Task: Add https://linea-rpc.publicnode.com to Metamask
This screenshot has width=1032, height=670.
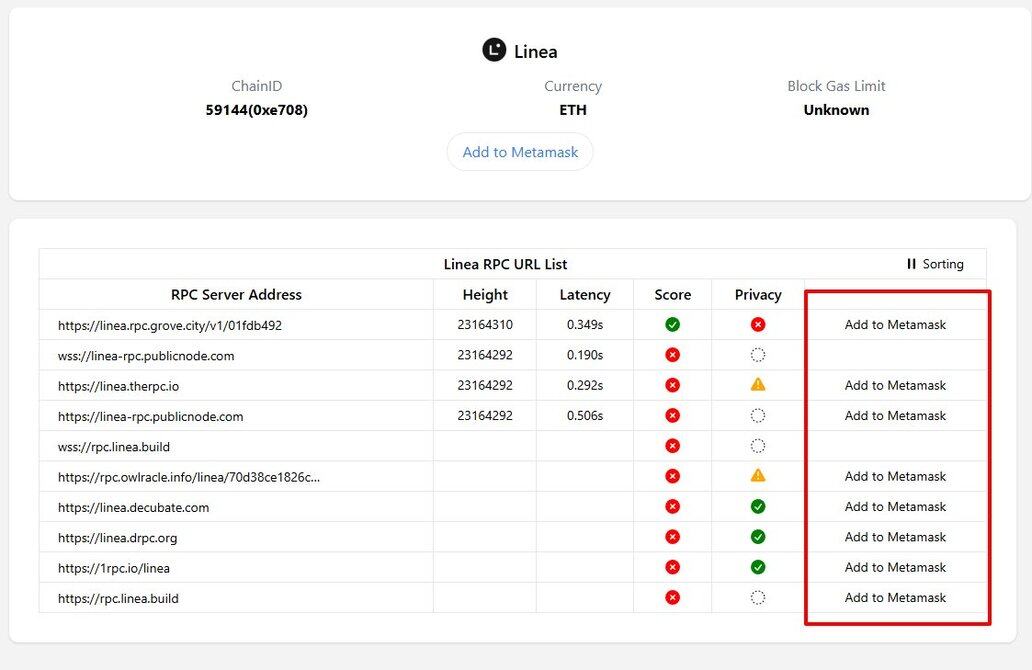Action: [x=895, y=415]
